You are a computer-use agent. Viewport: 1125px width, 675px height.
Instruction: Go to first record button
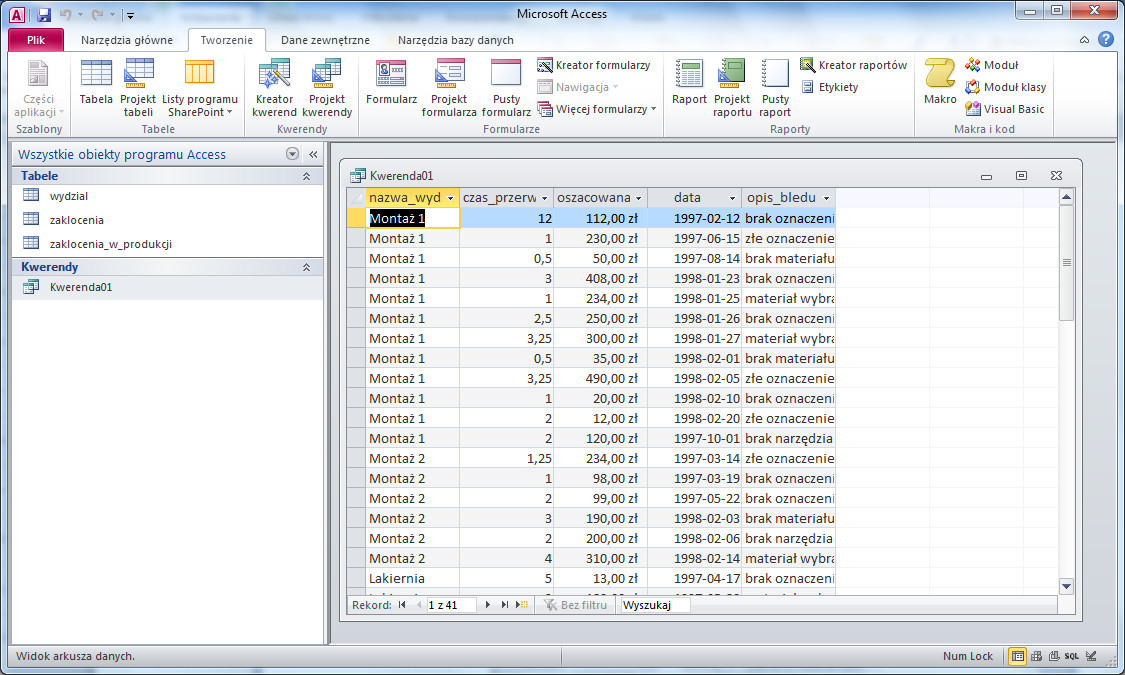(x=402, y=605)
